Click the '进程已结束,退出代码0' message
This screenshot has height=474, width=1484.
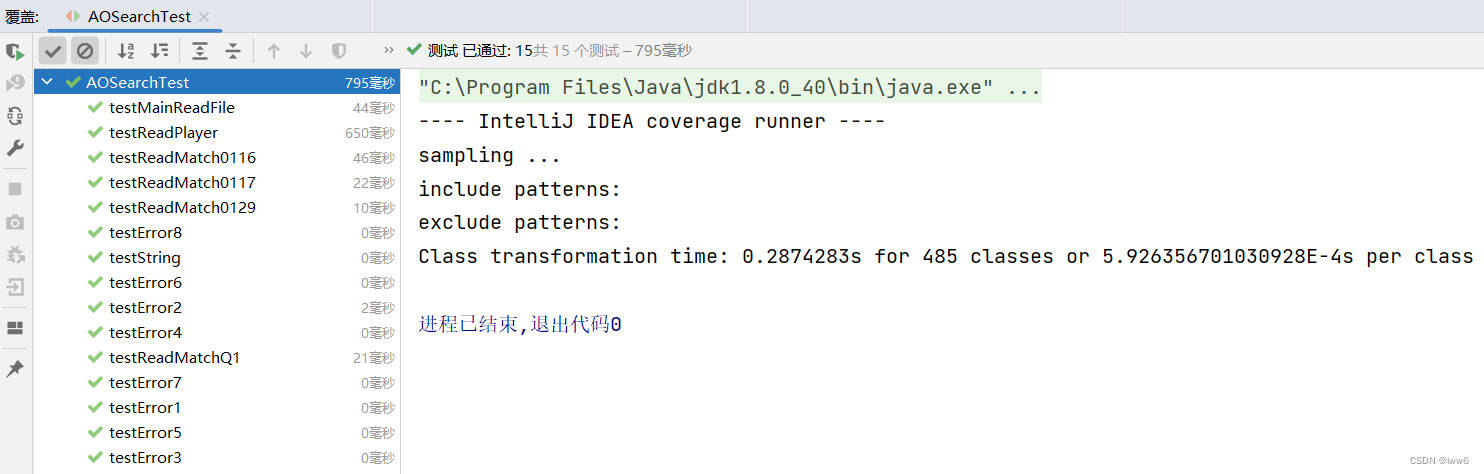[x=520, y=325]
